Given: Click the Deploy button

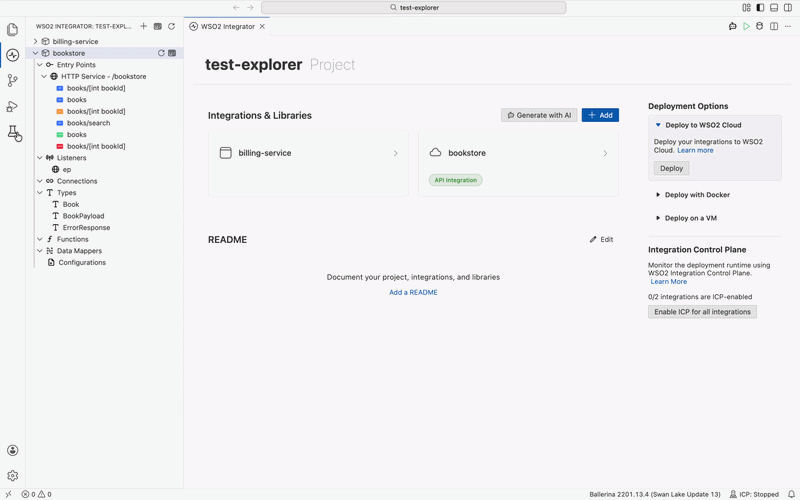Looking at the screenshot, I should [671, 168].
